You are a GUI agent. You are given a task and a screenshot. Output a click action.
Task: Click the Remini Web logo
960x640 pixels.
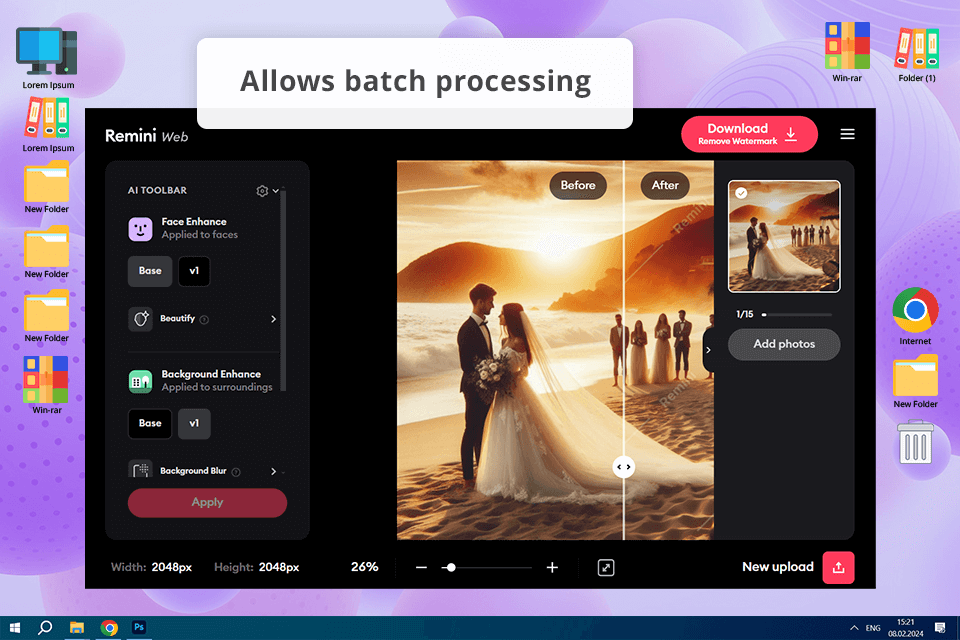tap(146, 136)
